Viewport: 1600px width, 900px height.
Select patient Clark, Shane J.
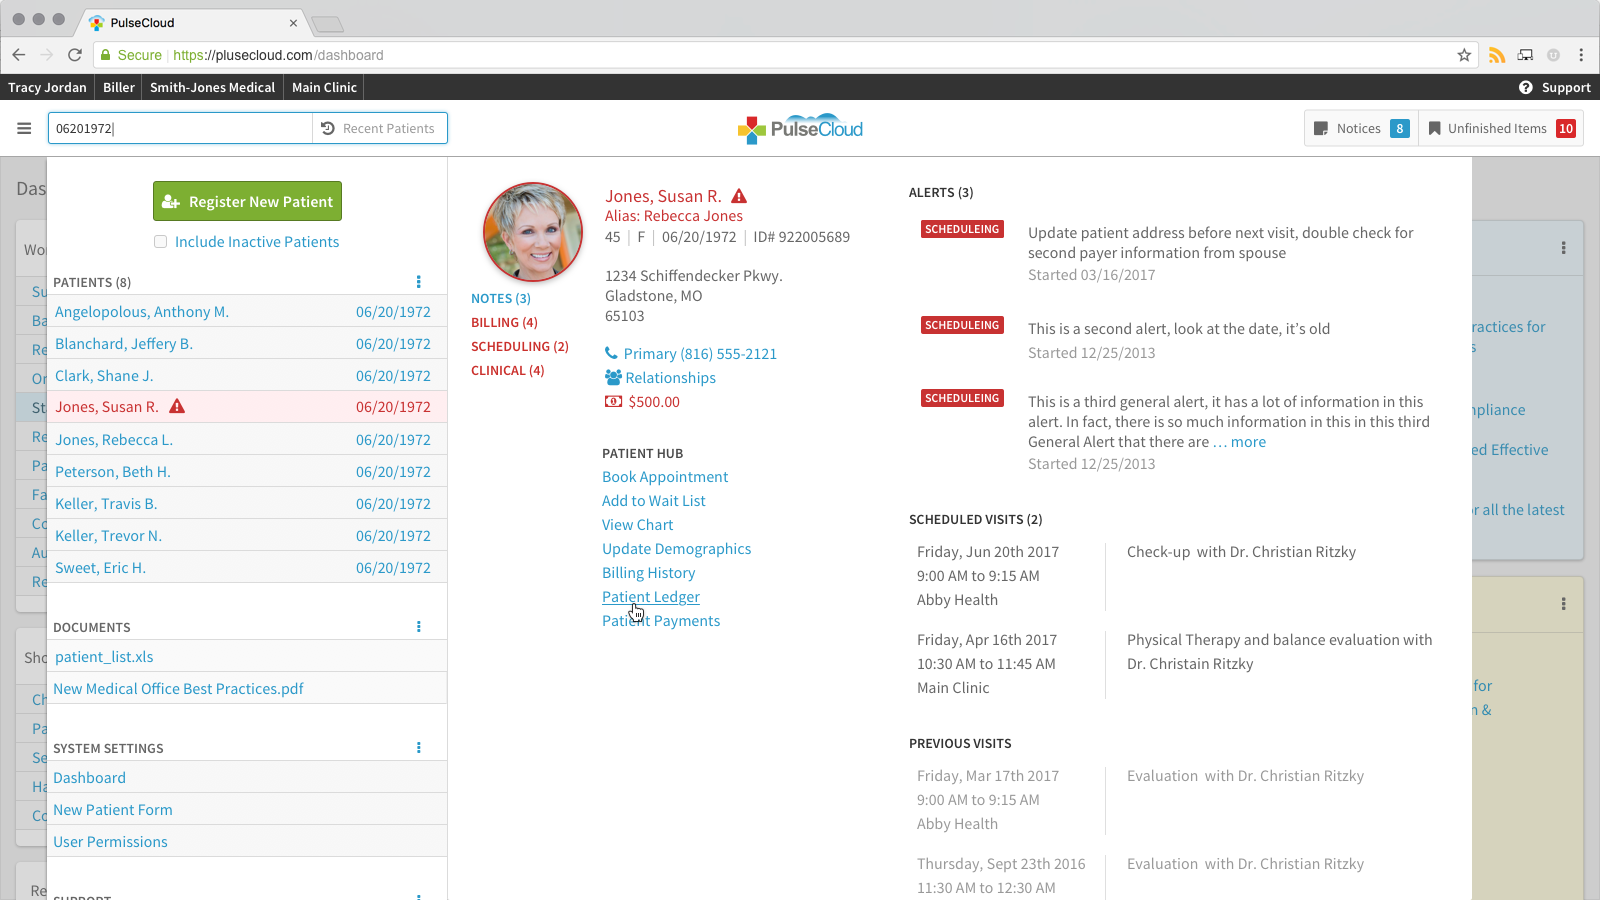tap(247, 376)
